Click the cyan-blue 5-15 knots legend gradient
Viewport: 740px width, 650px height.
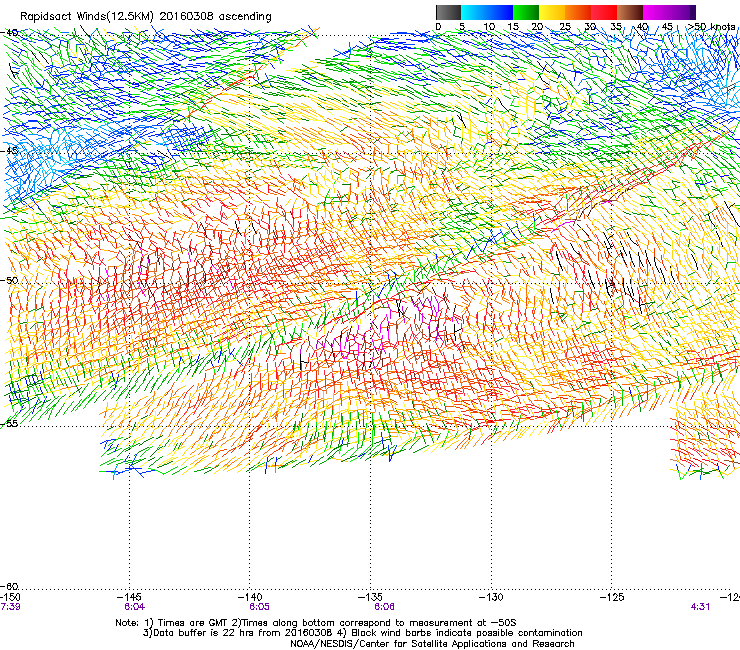487,12
